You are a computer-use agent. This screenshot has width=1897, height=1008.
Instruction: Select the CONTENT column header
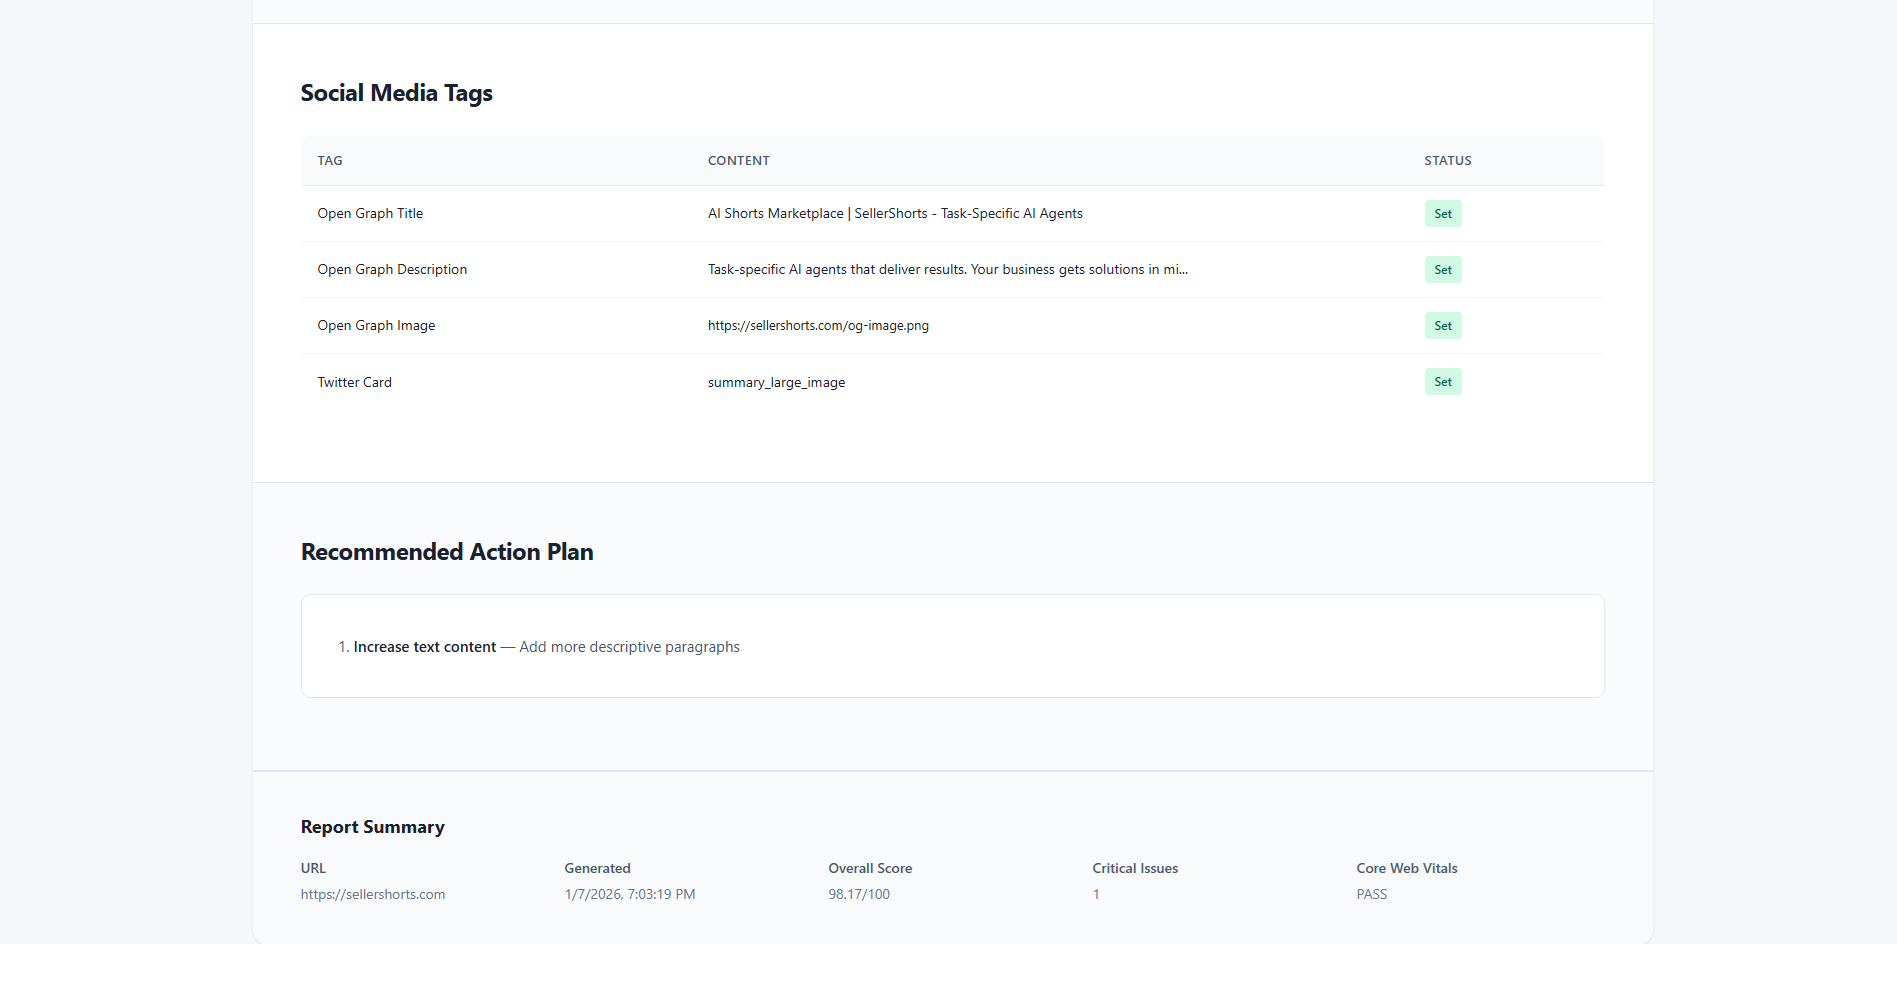(738, 161)
